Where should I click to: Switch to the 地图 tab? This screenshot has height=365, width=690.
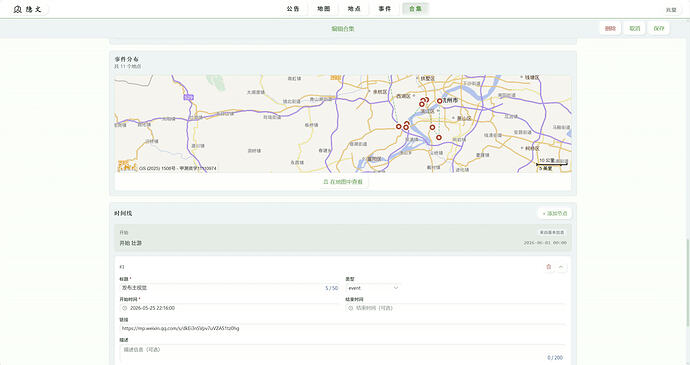point(323,9)
